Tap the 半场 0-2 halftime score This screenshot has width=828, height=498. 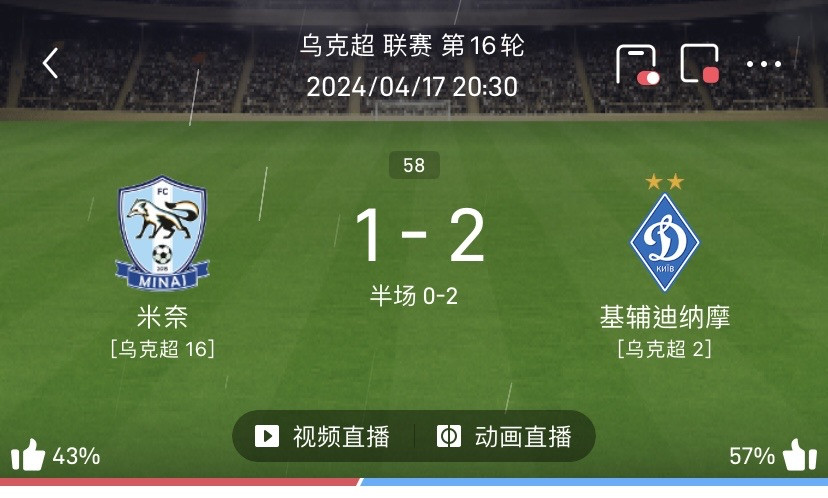[413, 296]
